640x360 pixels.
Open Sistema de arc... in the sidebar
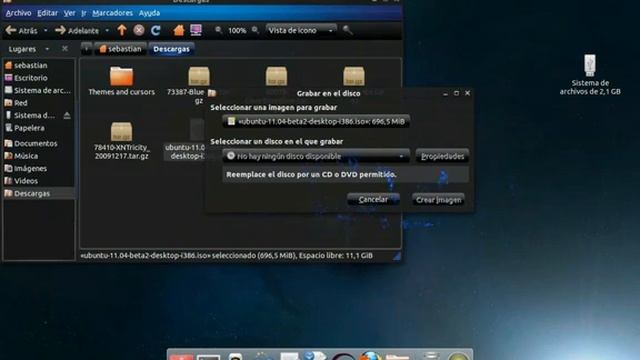[x=39, y=91]
